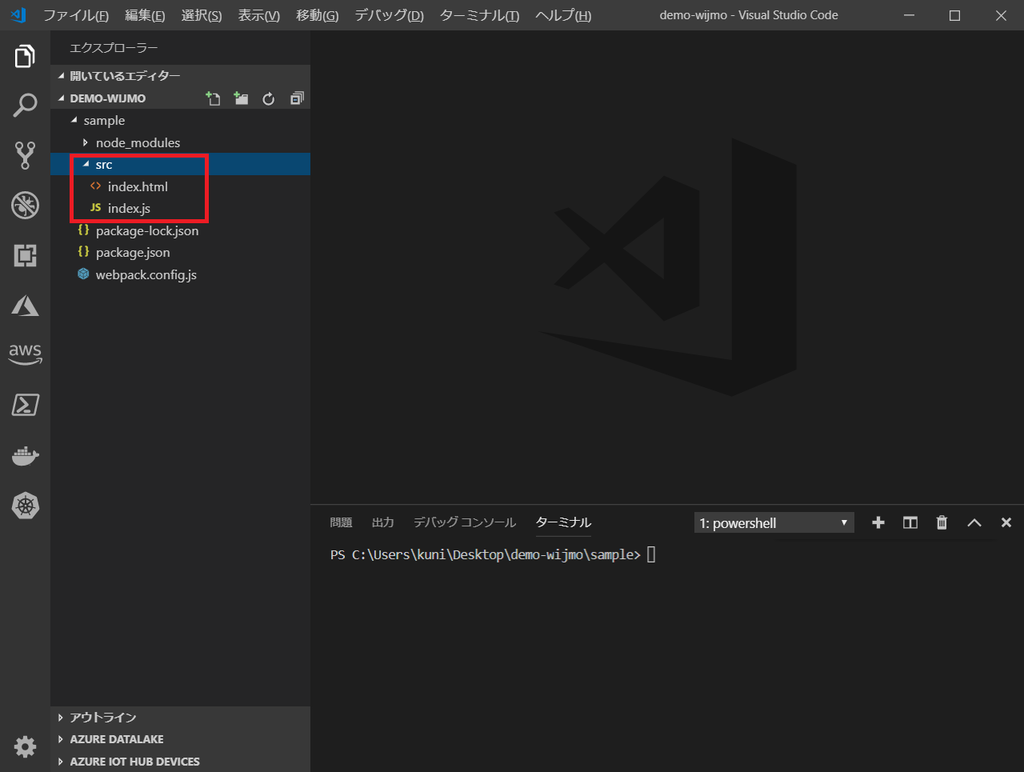Screen dimensions: 1024x772
Task: Open the Search view icon
Action: (25, 105)
